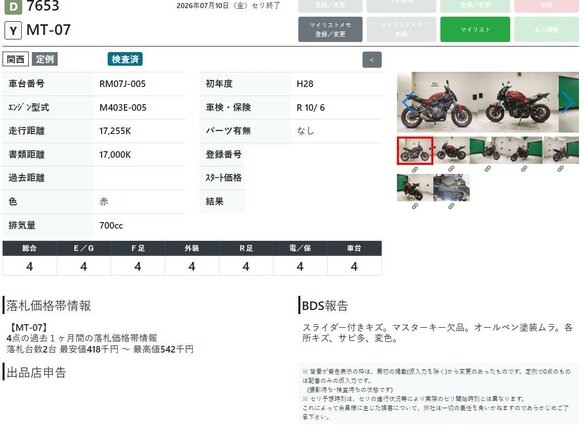This screenshot has width=584, height=438.
Task: Click the price range line 最安値418千円 ～ 最高値542千円
Action: (127, 349)
